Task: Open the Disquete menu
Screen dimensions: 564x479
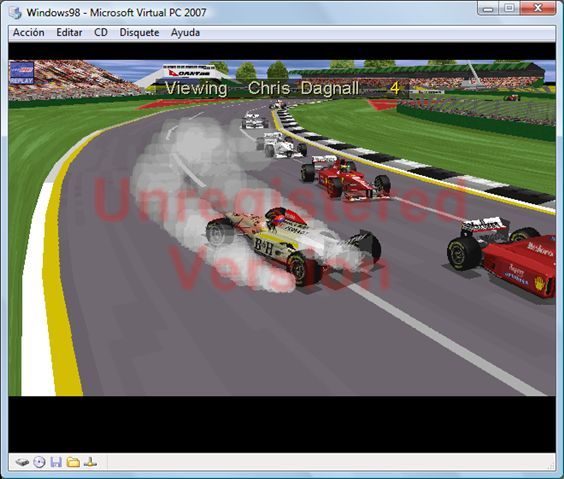Action: click(x=139, y=32)
